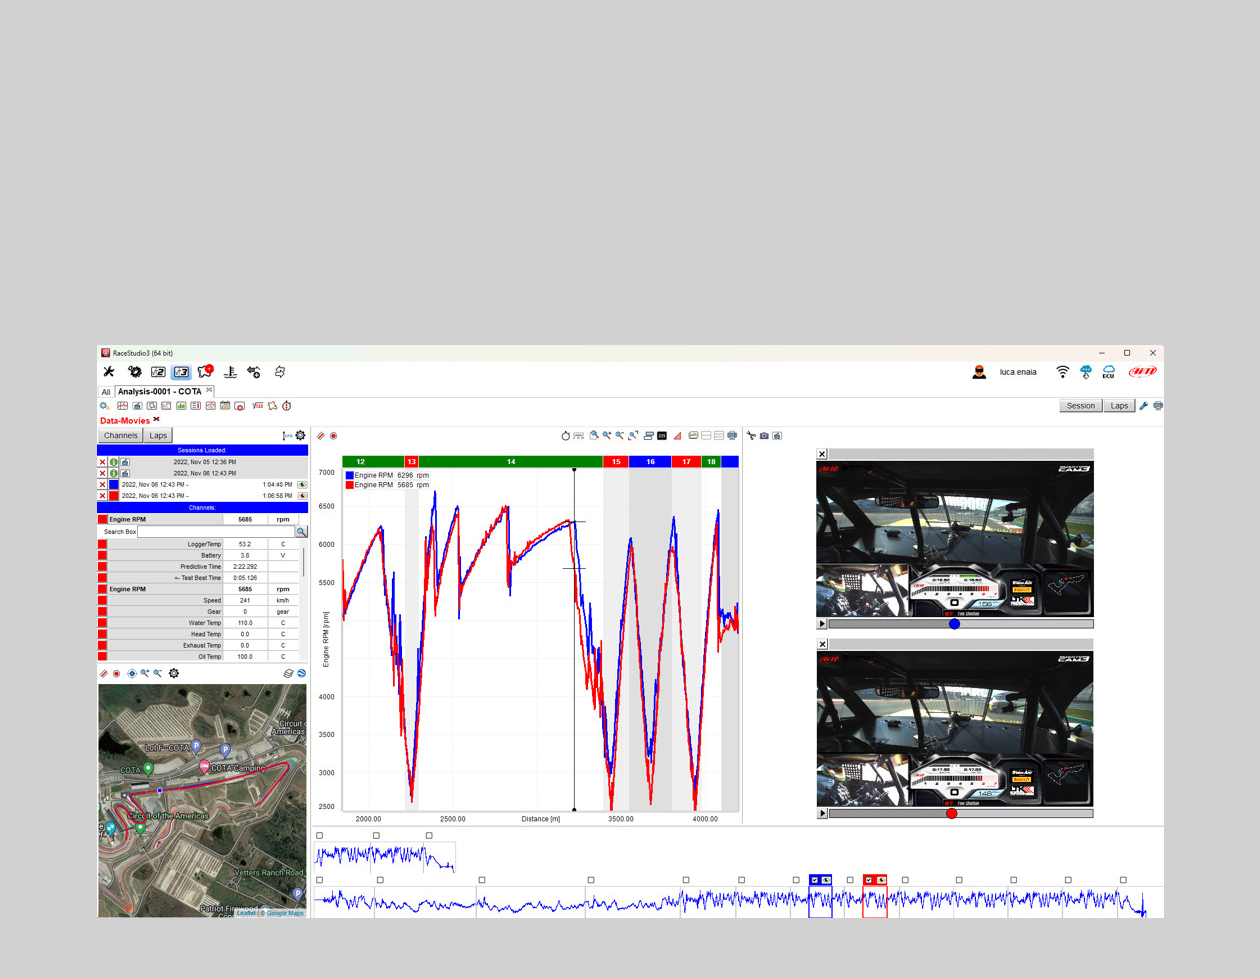Click the luca.enaia username
This screenshot has height=978, width=1260.
pos(1018,372)
